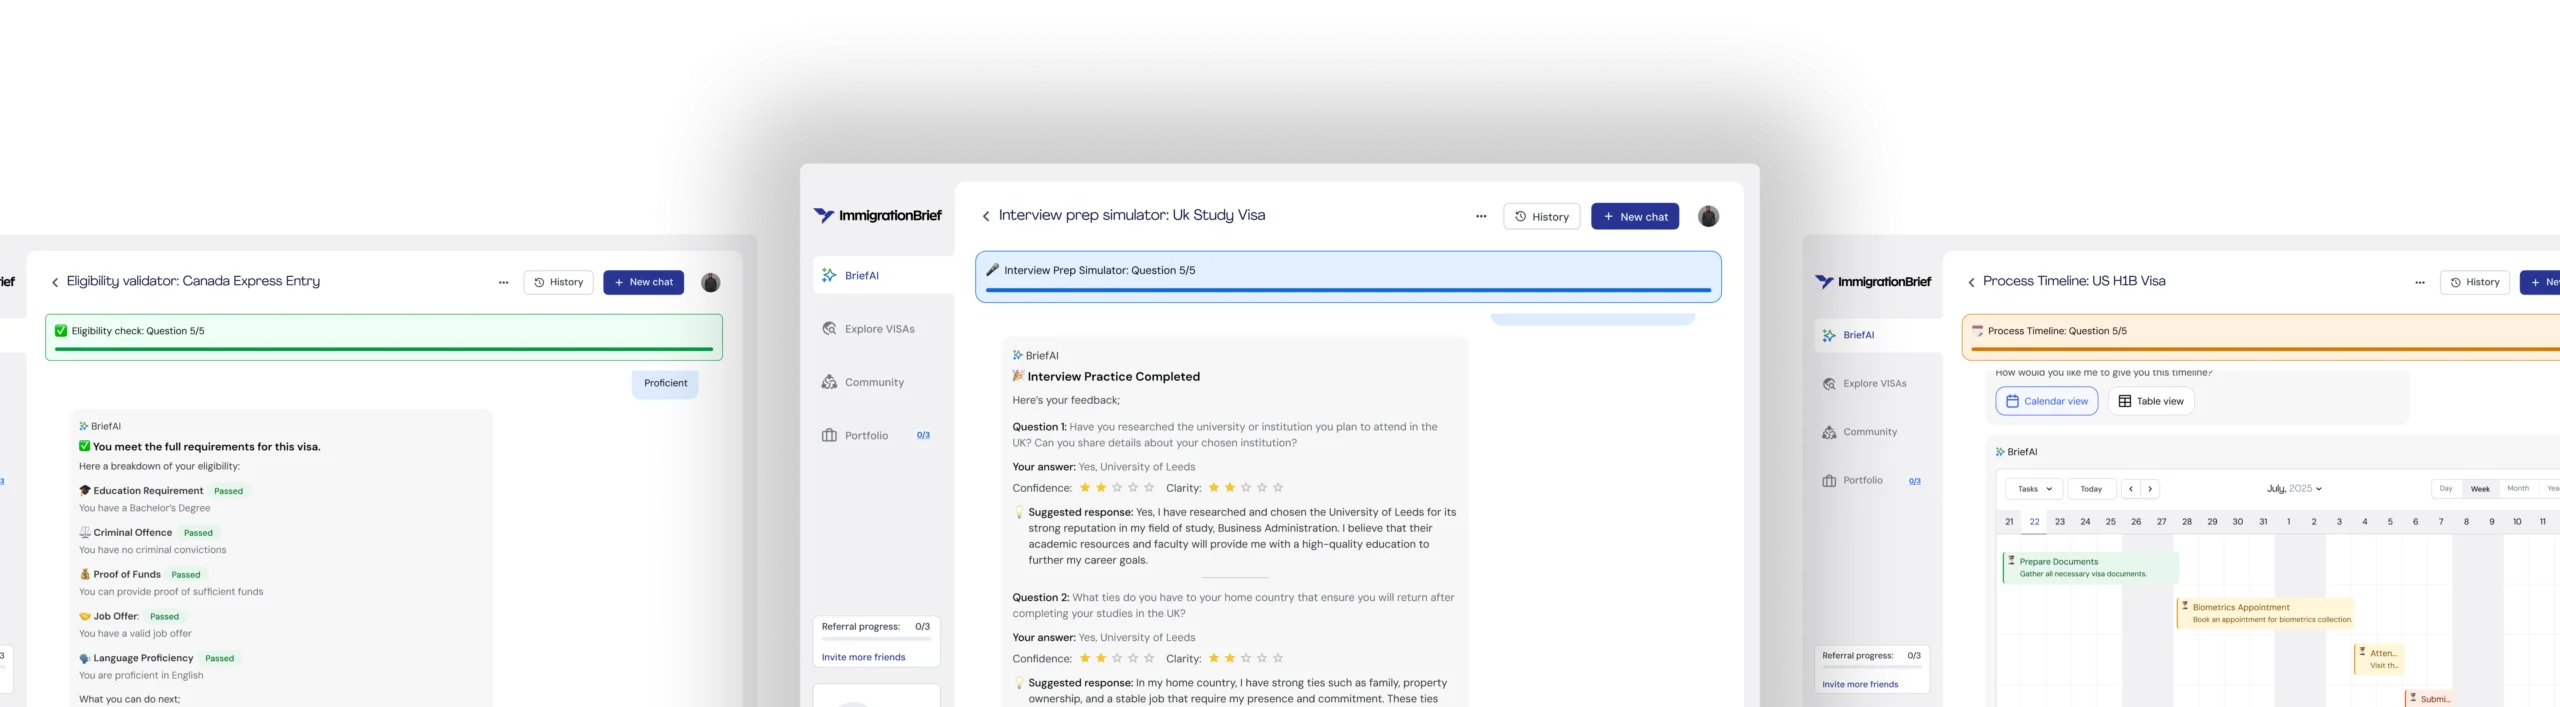
Task: Open more options in Eligibility validator header
Action: [x=503, y=282]
